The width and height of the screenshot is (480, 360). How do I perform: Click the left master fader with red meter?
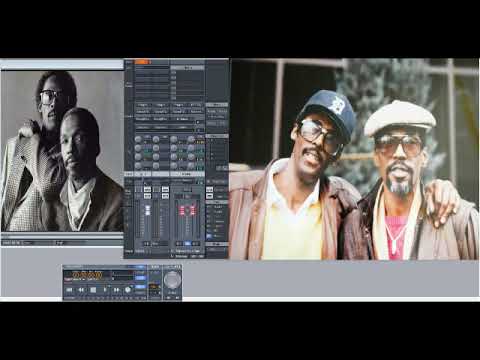tap(182, 211)
